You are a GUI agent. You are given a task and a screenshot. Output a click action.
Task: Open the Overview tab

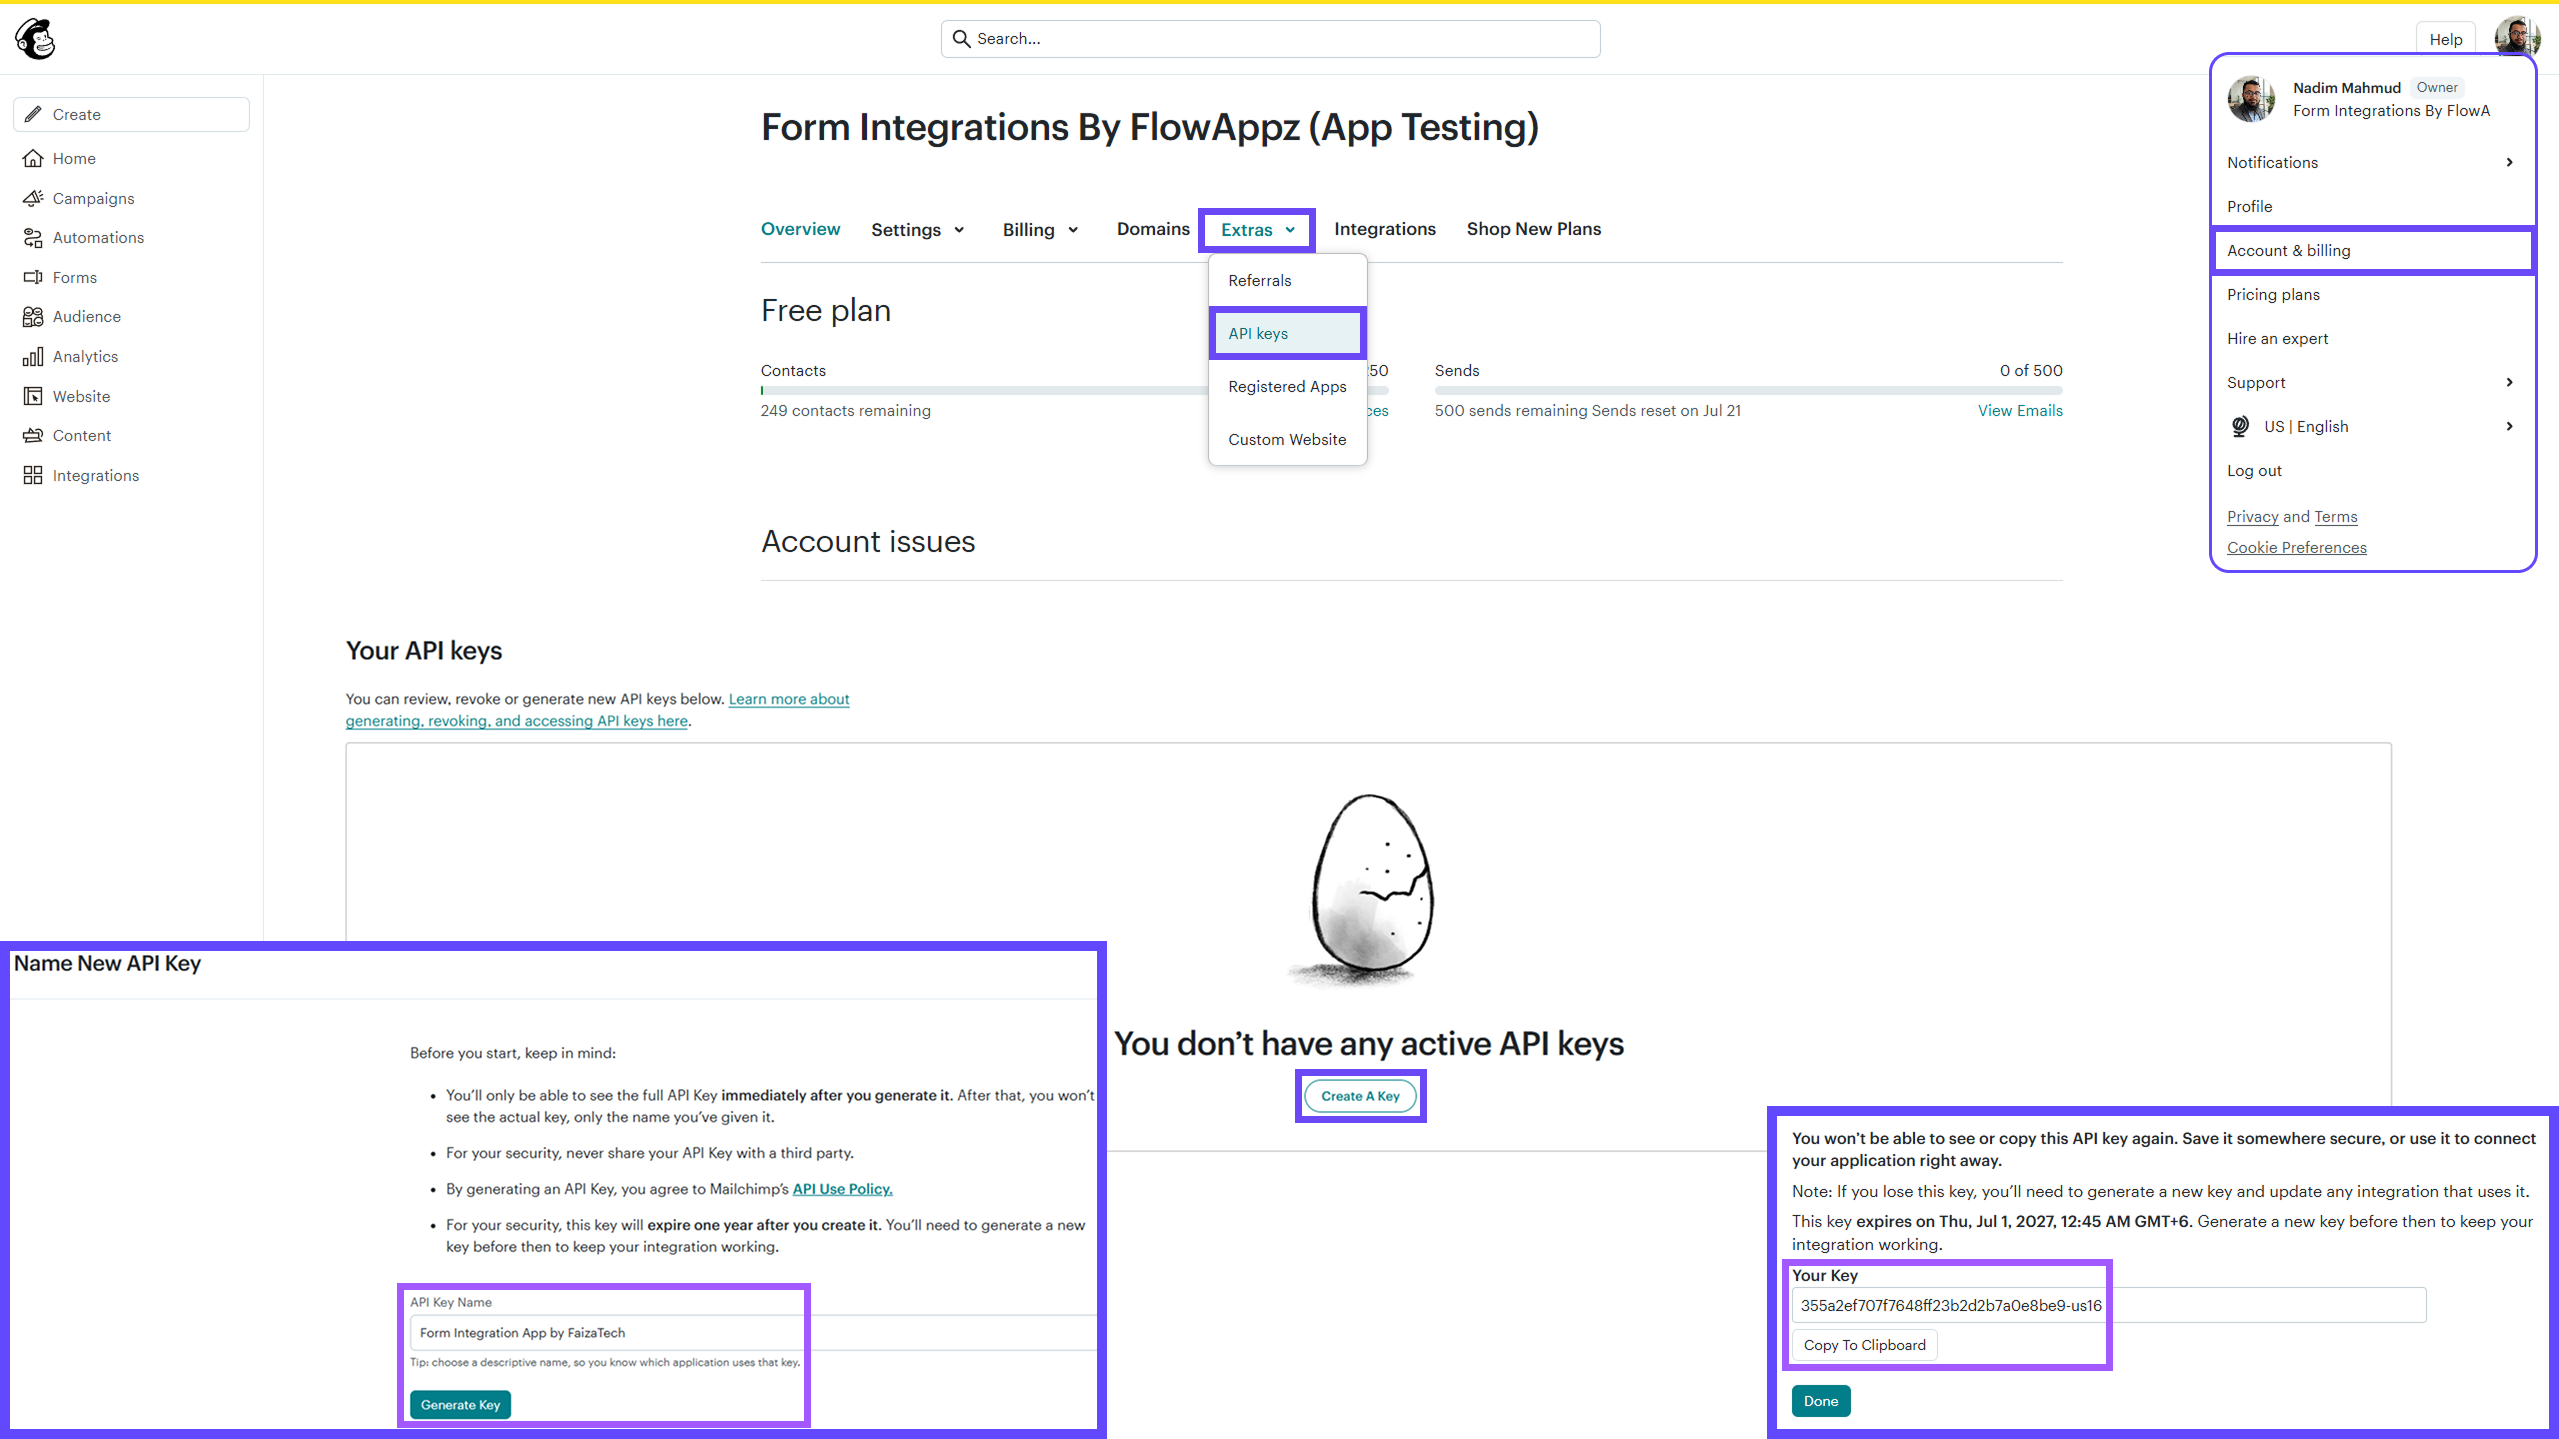(800, 229)
